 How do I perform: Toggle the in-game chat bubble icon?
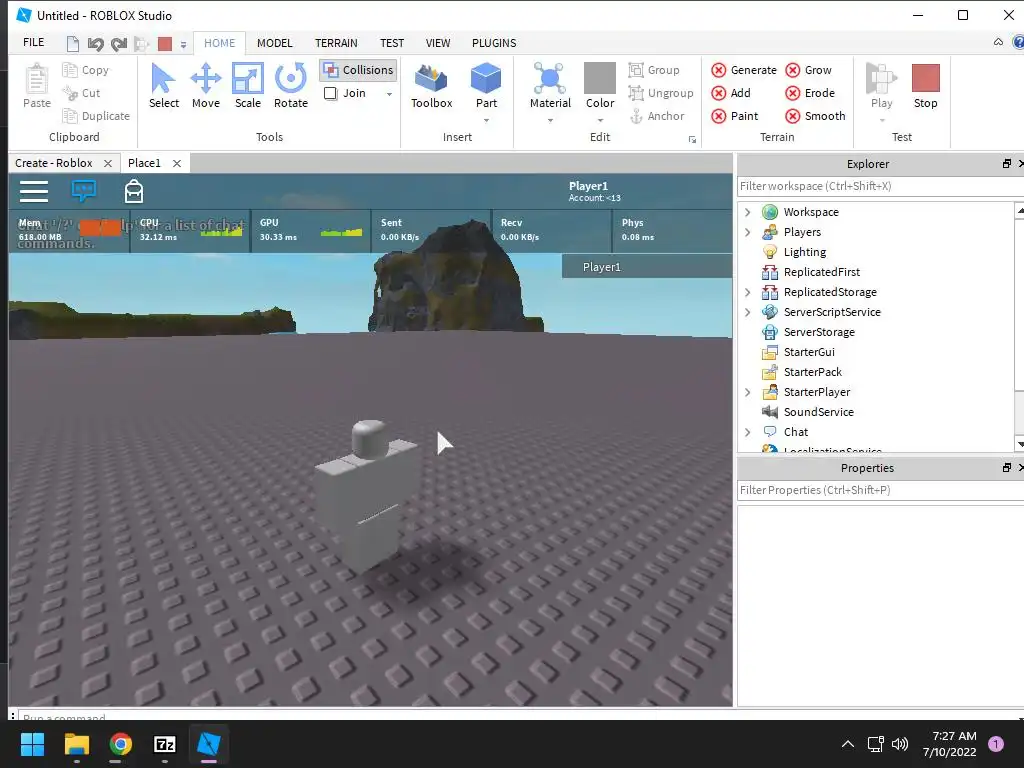coord(84,191)
